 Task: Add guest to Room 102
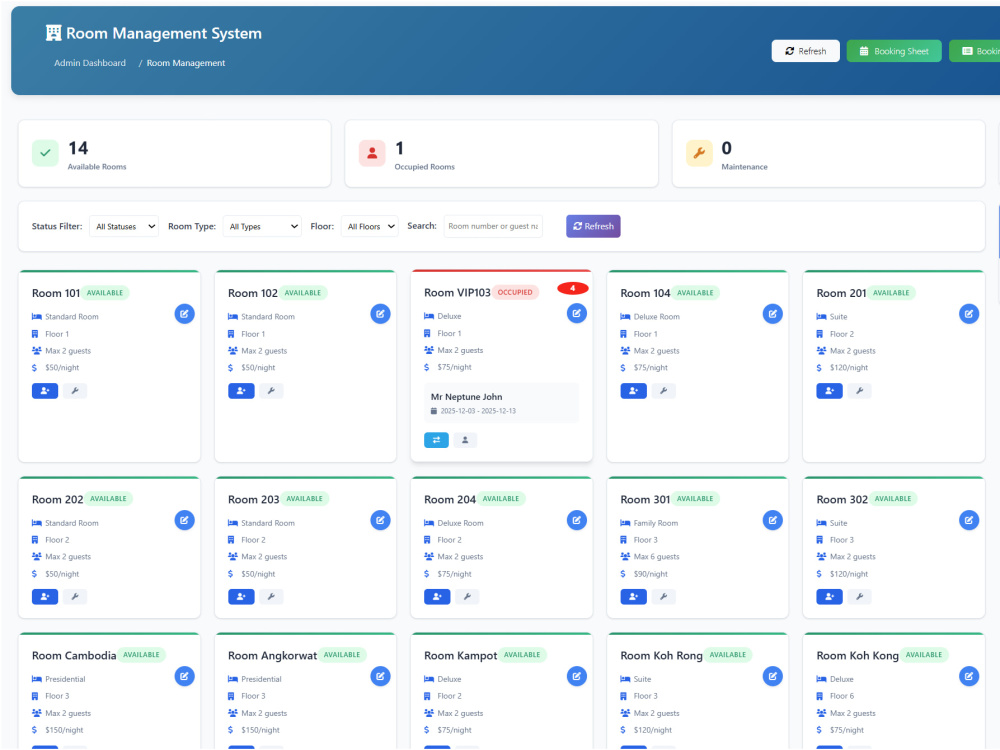coord(241,391)
